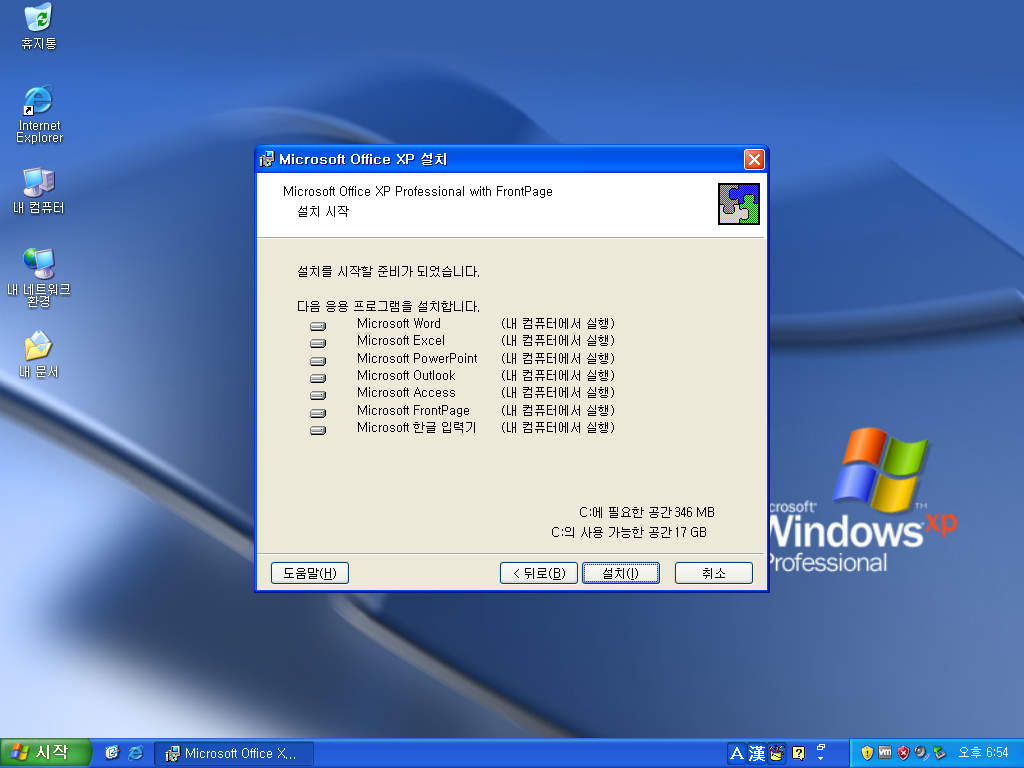Click the volume speaker tray icon
Viewport: 1024px width, 768px height.
(x=921, y=753)
